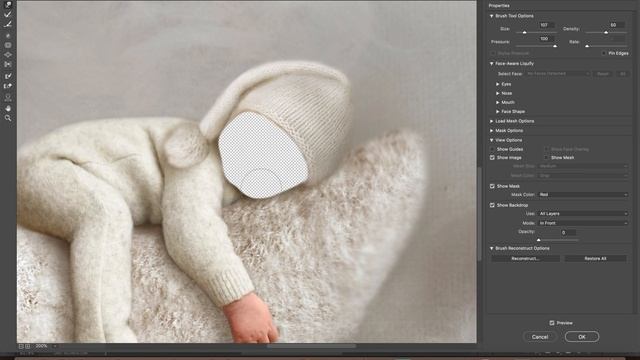Toggle the Show Backdrop checkbox
Viewport: 640px width, 360px height.
click(492, 205)
